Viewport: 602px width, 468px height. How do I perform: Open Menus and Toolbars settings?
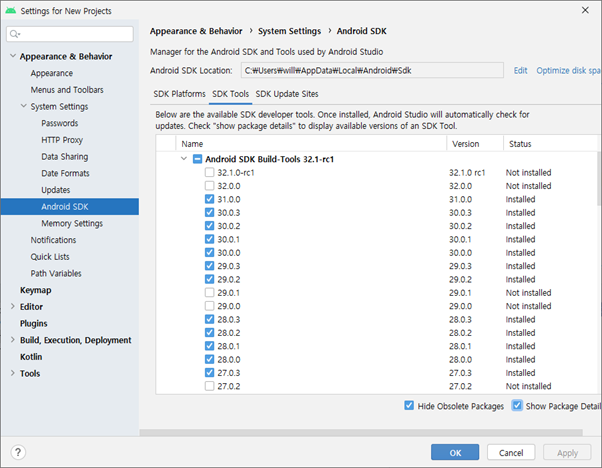click(x=67, y=90)
